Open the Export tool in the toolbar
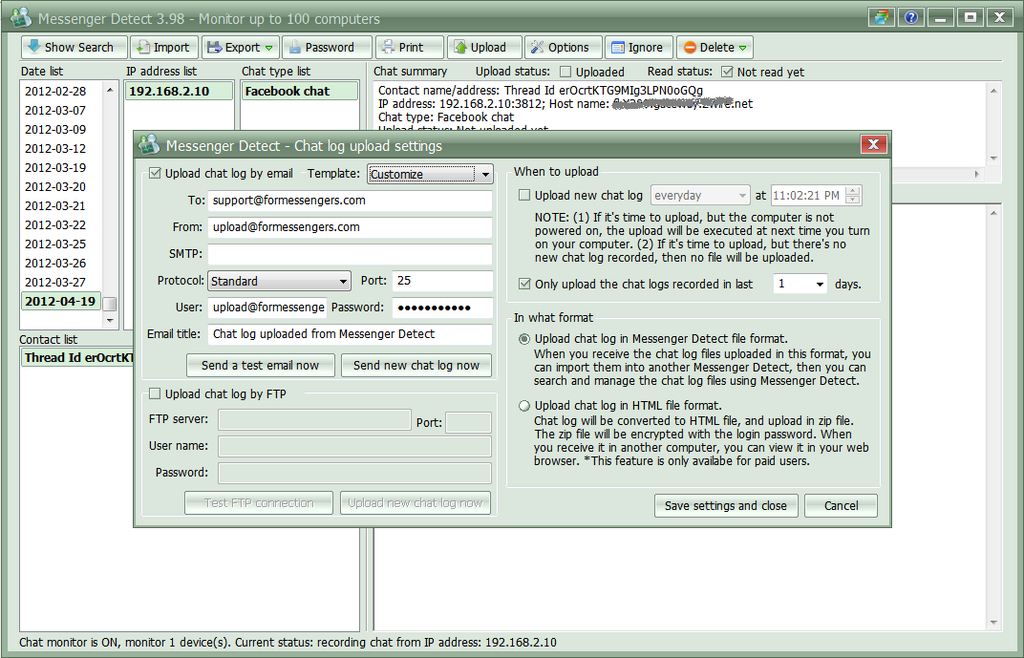 (240, 46)
